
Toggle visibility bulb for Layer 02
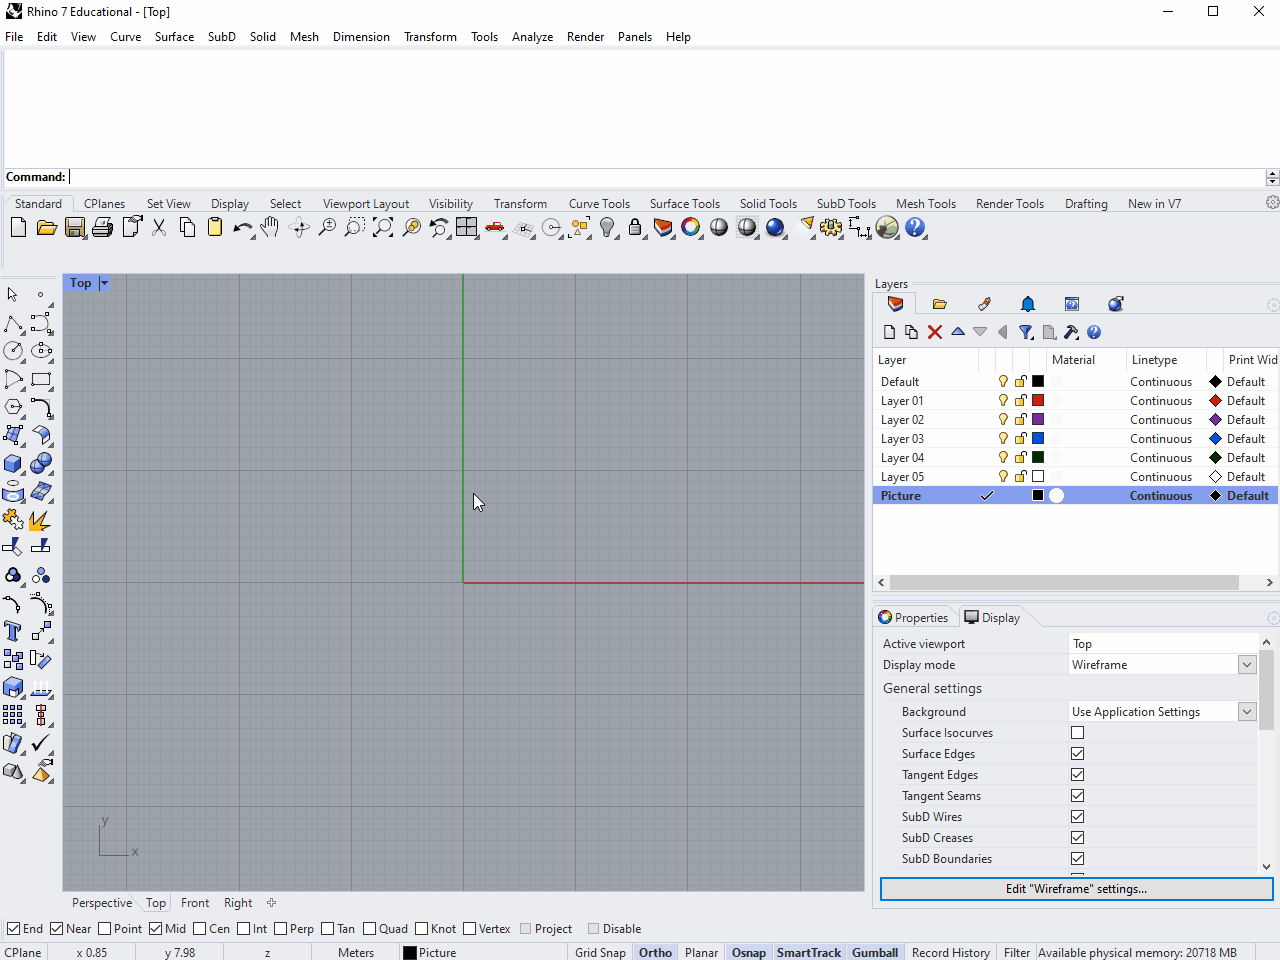pyautogui.click(x=1003, y=420)
